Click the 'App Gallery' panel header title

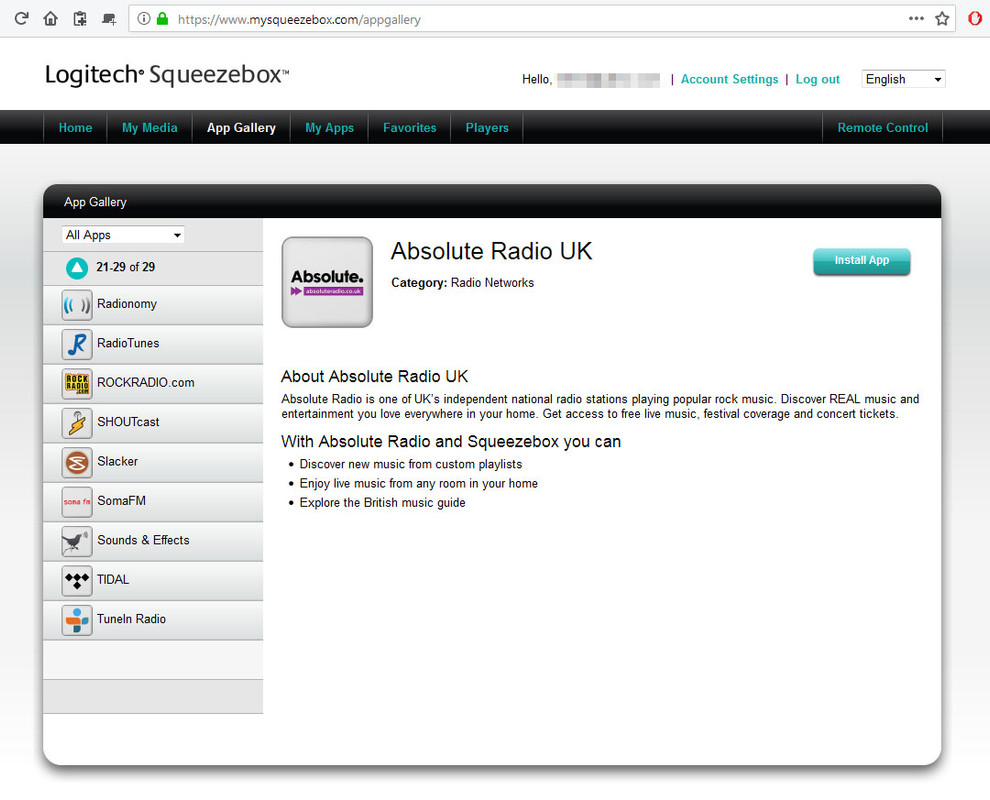pyautogui.click(x=95, y=202)
